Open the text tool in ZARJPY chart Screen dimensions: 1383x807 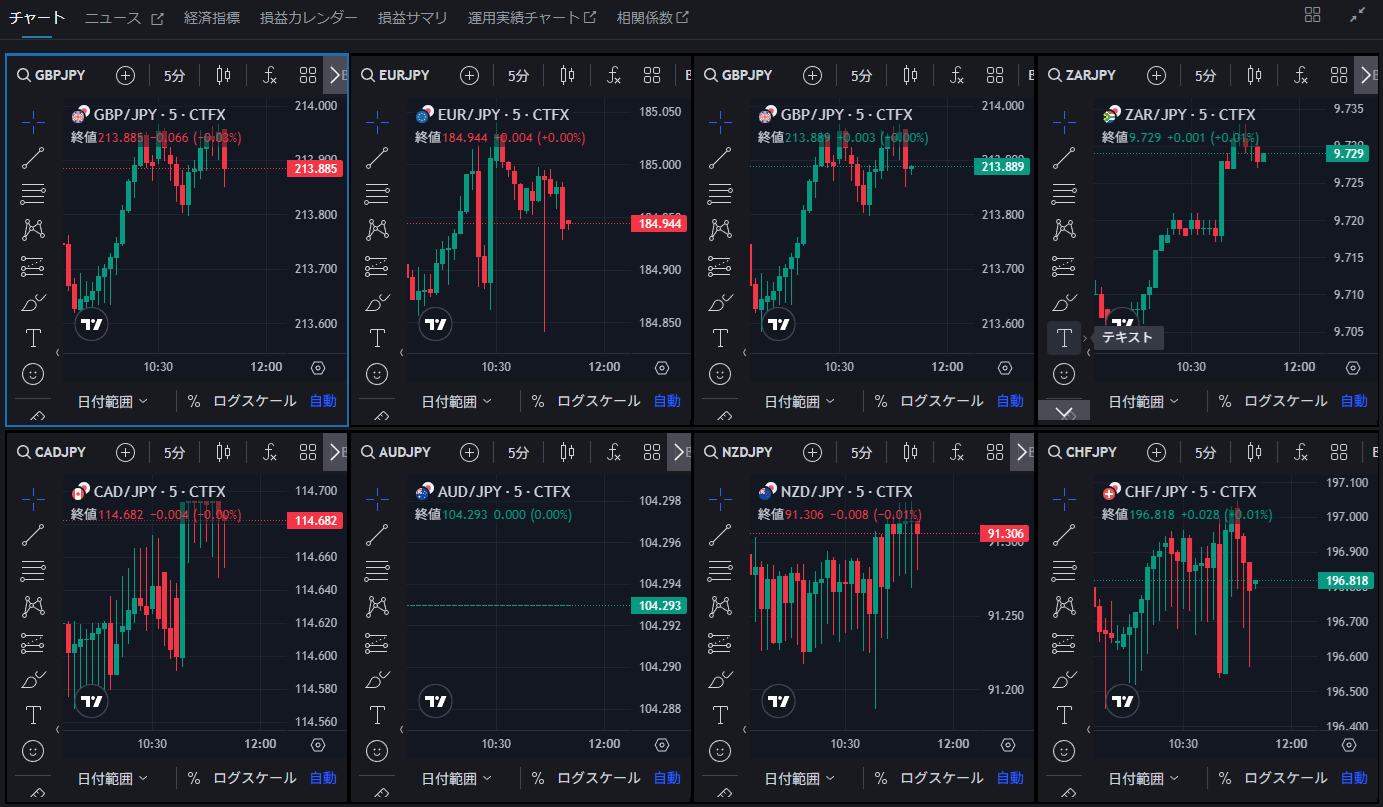point(1064,338)
